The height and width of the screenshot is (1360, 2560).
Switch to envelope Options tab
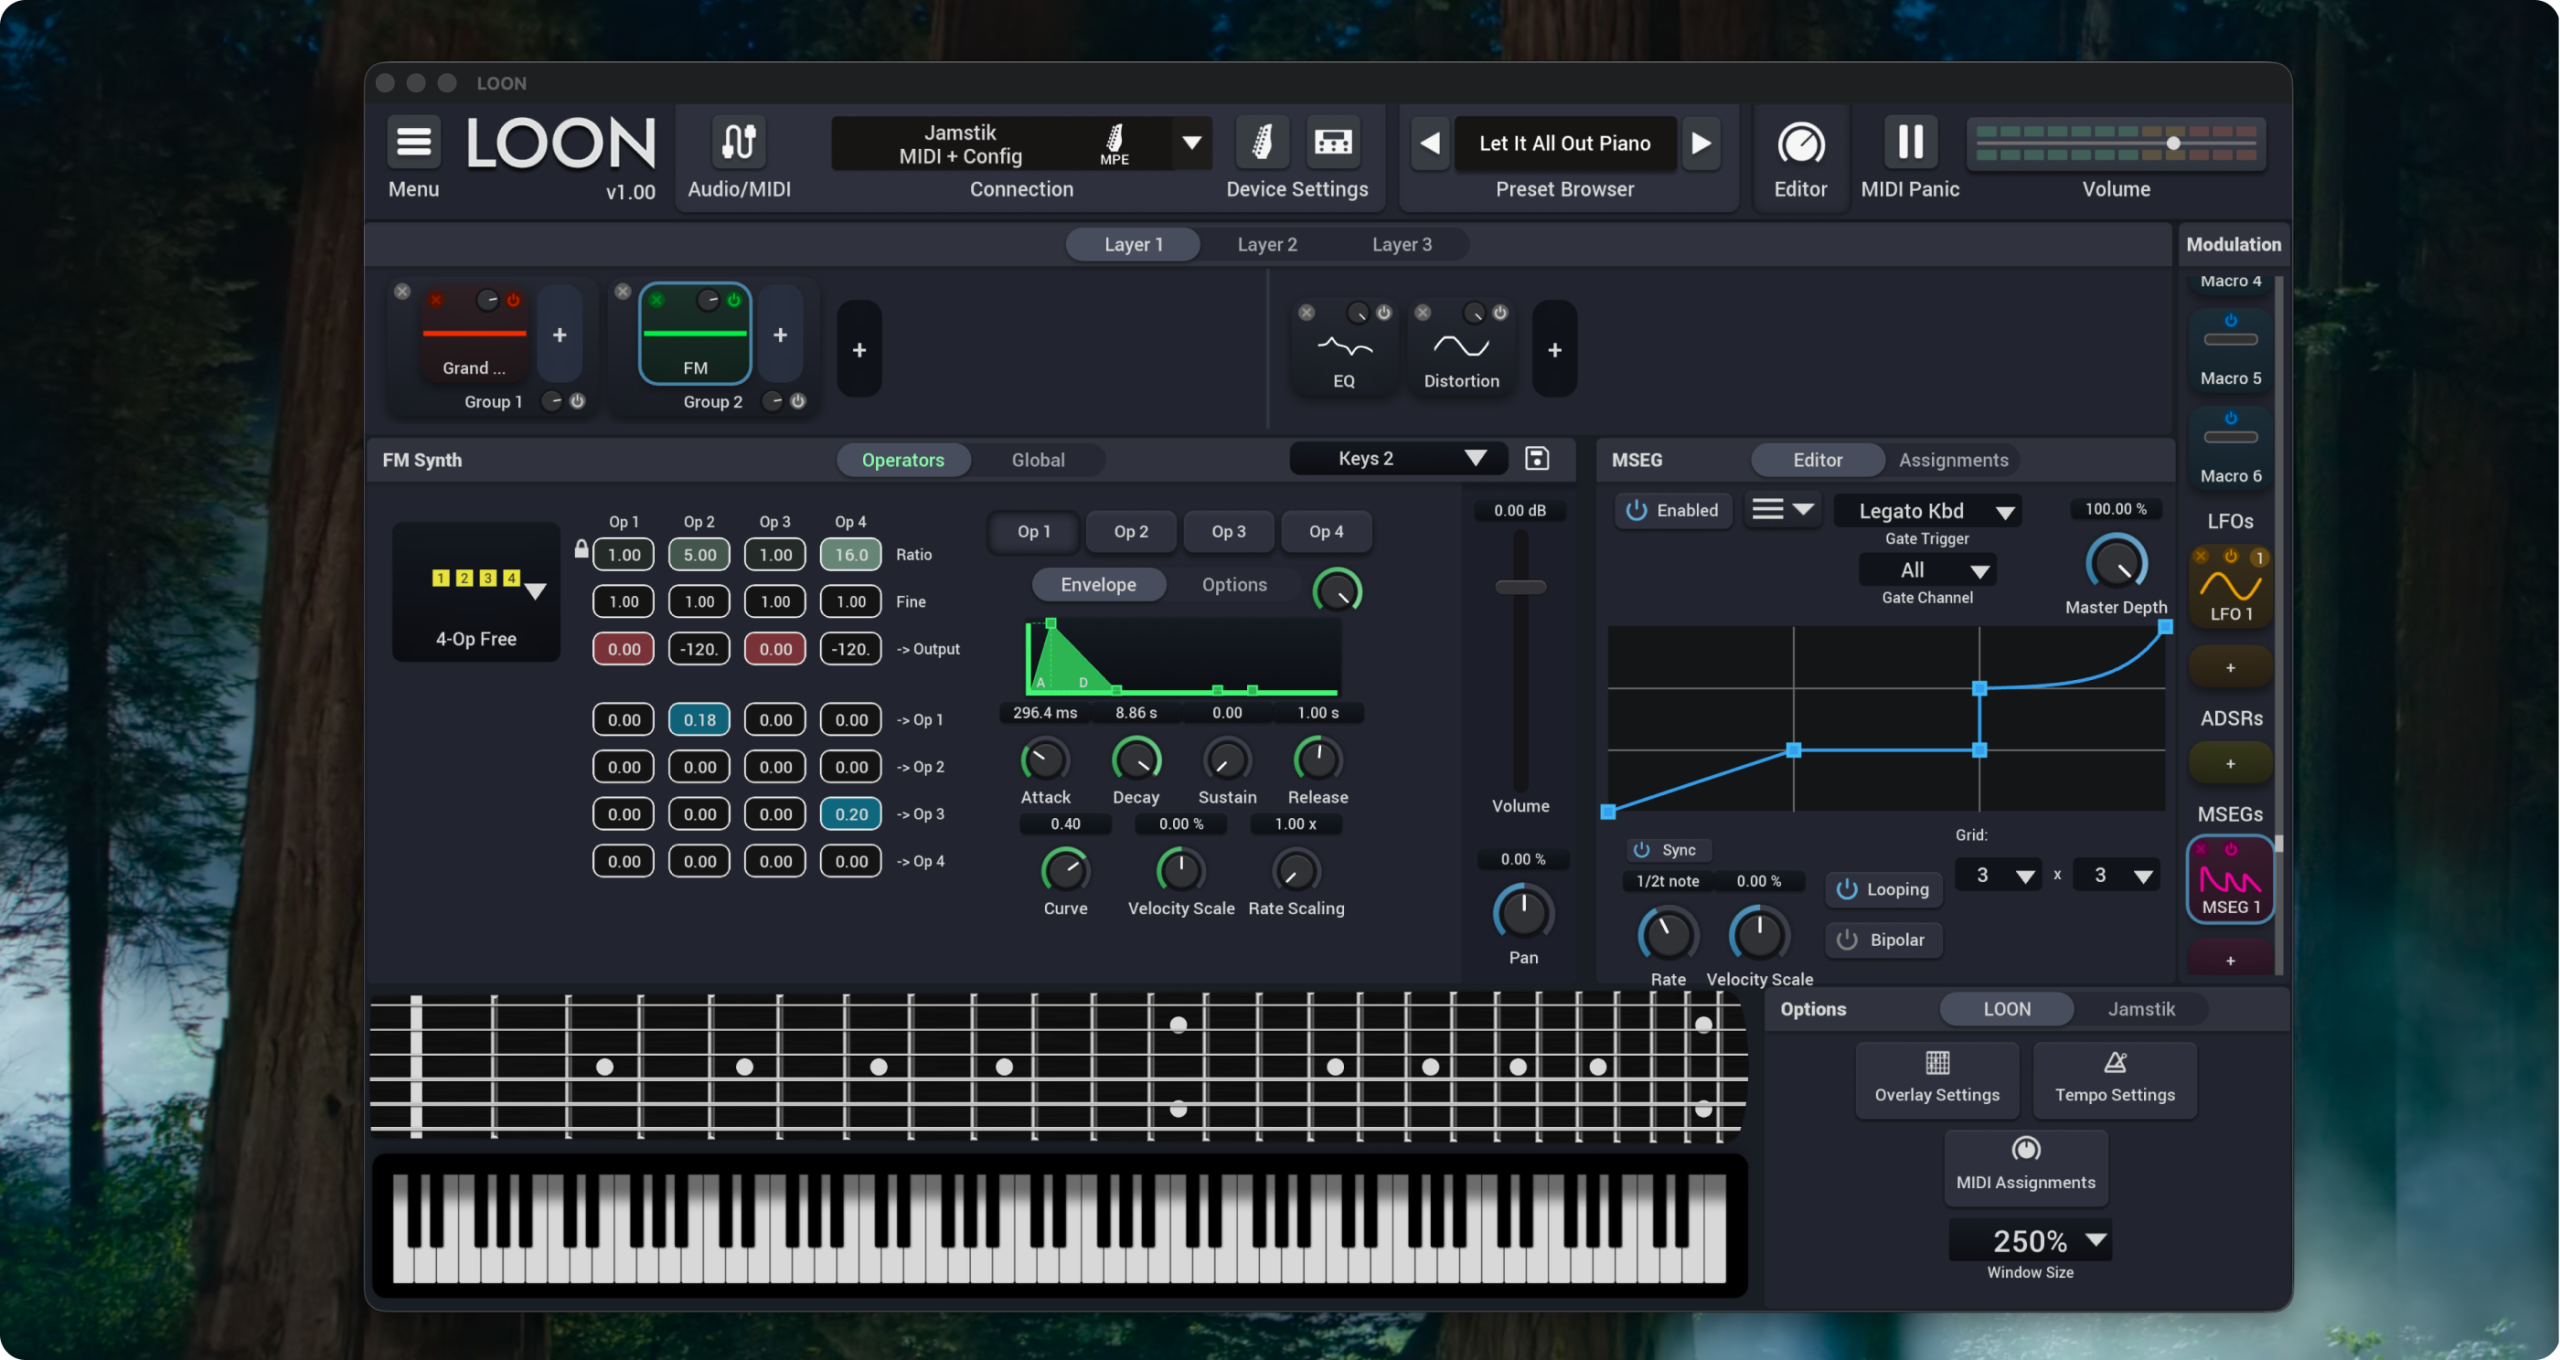pos(1233,585)
